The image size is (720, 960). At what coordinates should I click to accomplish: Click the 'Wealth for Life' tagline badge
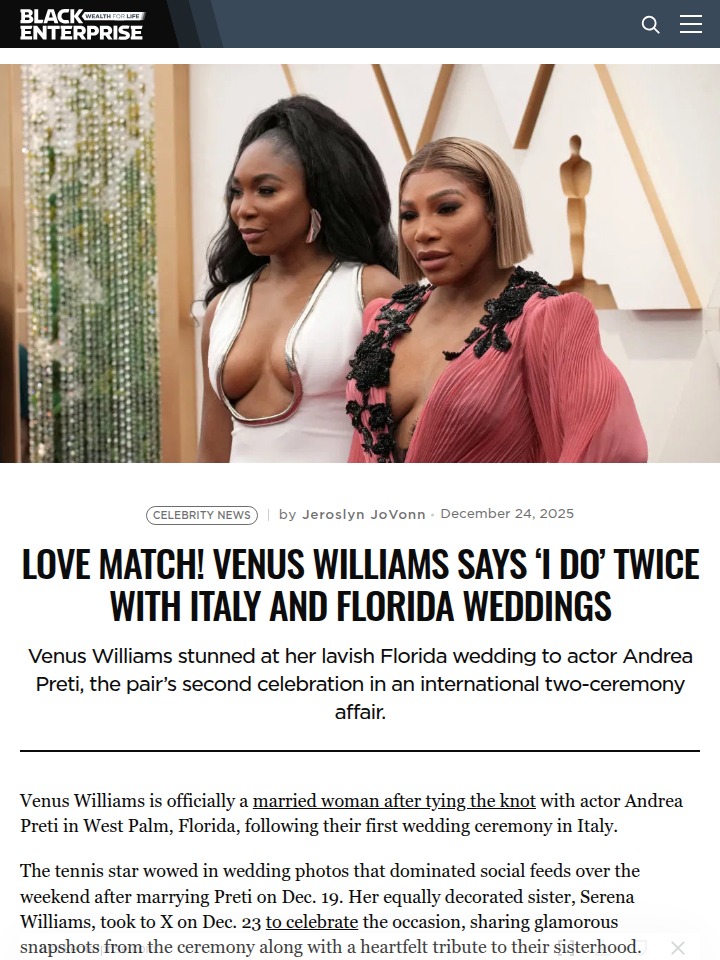coord(114,16)
